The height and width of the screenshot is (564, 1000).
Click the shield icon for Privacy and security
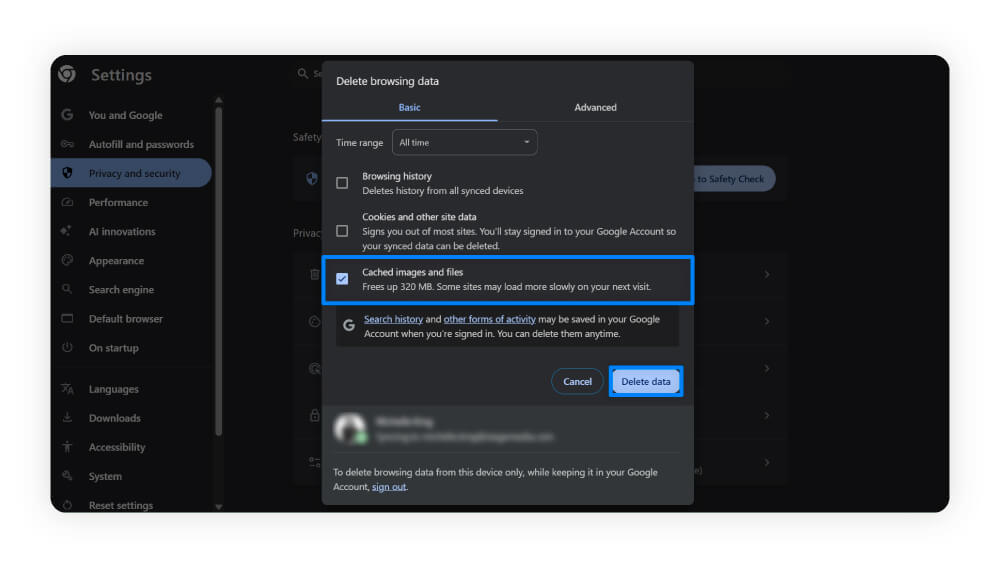click(x=67, y=173)
